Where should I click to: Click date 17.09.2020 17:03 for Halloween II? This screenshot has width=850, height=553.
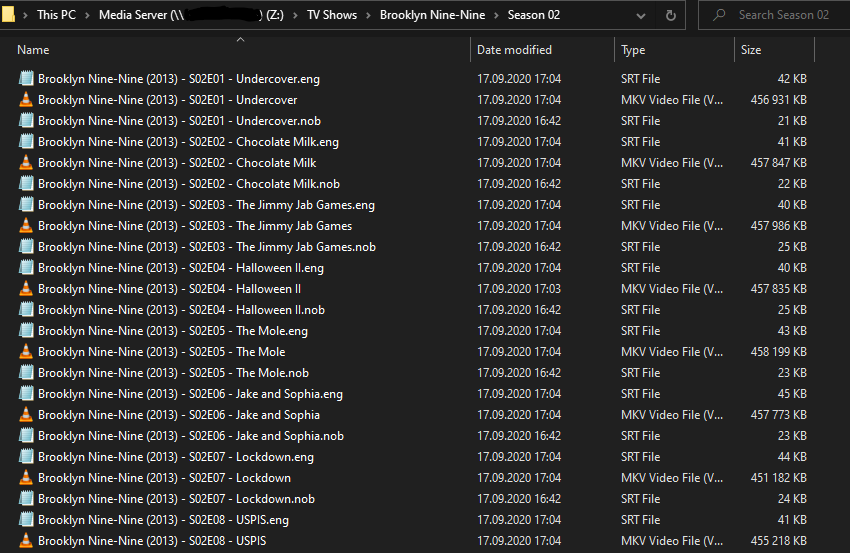519,289
